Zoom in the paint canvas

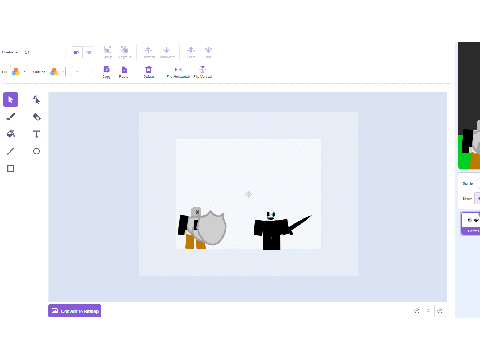440,311
